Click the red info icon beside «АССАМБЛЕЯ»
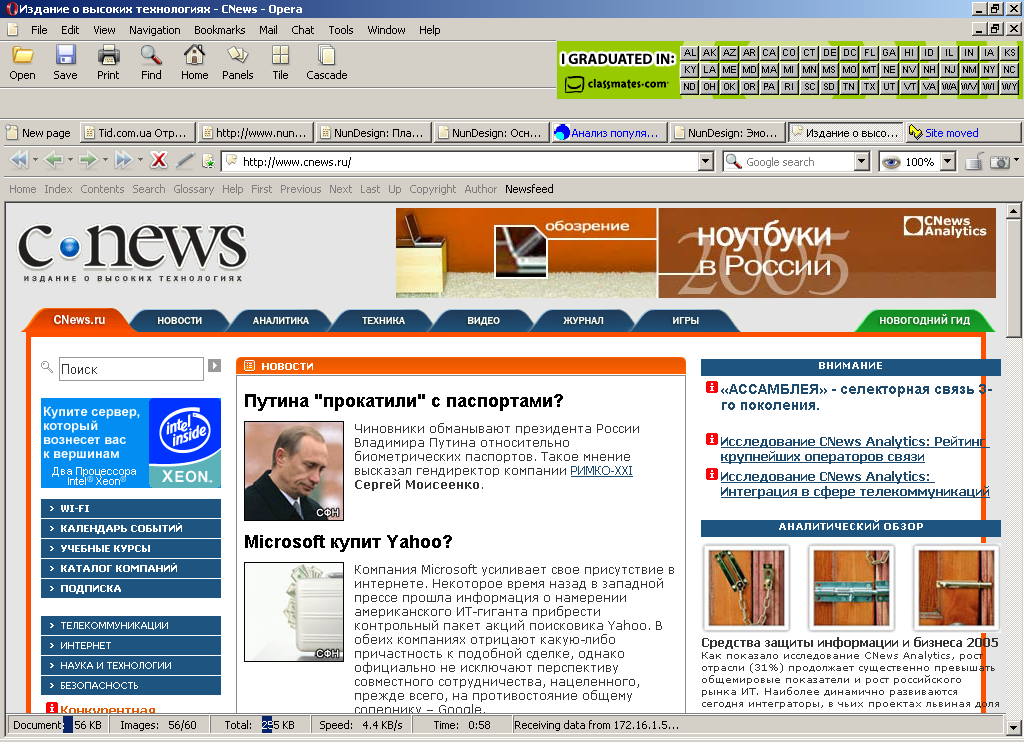 tap(712, 387)
